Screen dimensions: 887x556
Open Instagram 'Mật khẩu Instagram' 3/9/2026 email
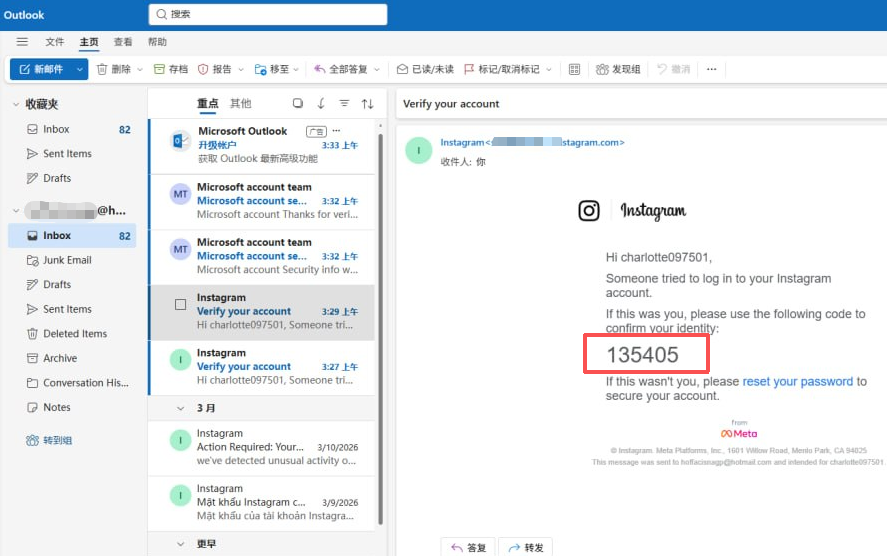pos(262,502)
